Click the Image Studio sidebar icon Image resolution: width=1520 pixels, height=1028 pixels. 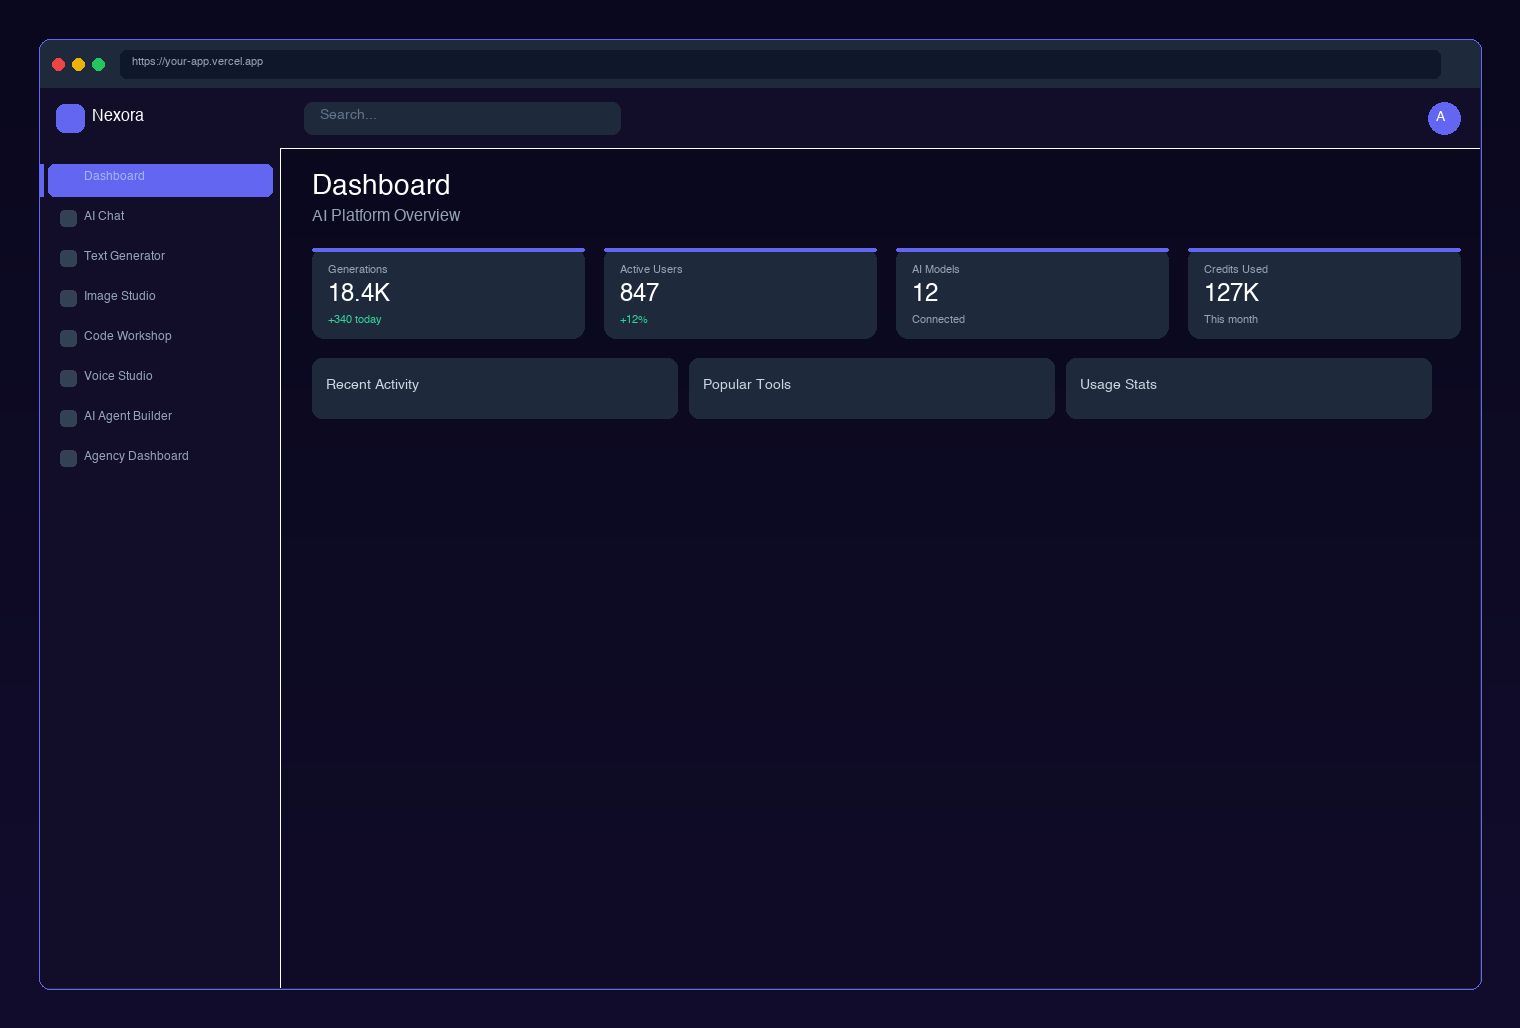click(x=68, y=298)
